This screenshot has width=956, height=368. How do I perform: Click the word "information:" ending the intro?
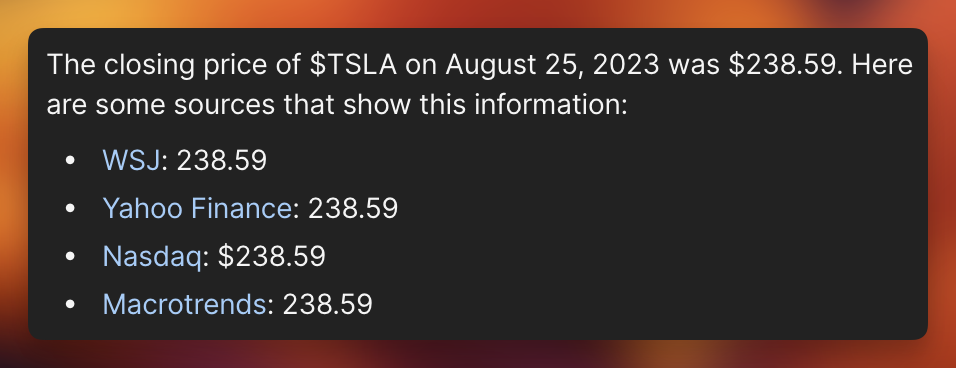[551, 105]
